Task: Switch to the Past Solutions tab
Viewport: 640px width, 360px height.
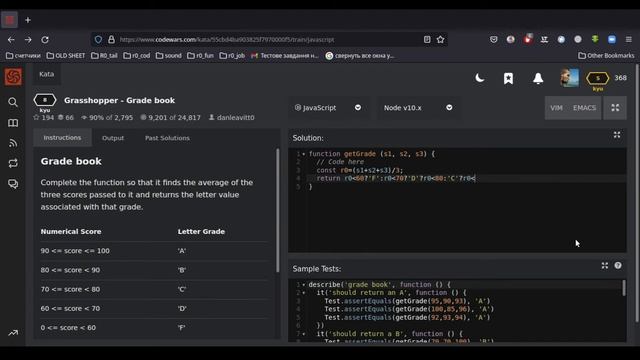Action: tap(167, 138)
